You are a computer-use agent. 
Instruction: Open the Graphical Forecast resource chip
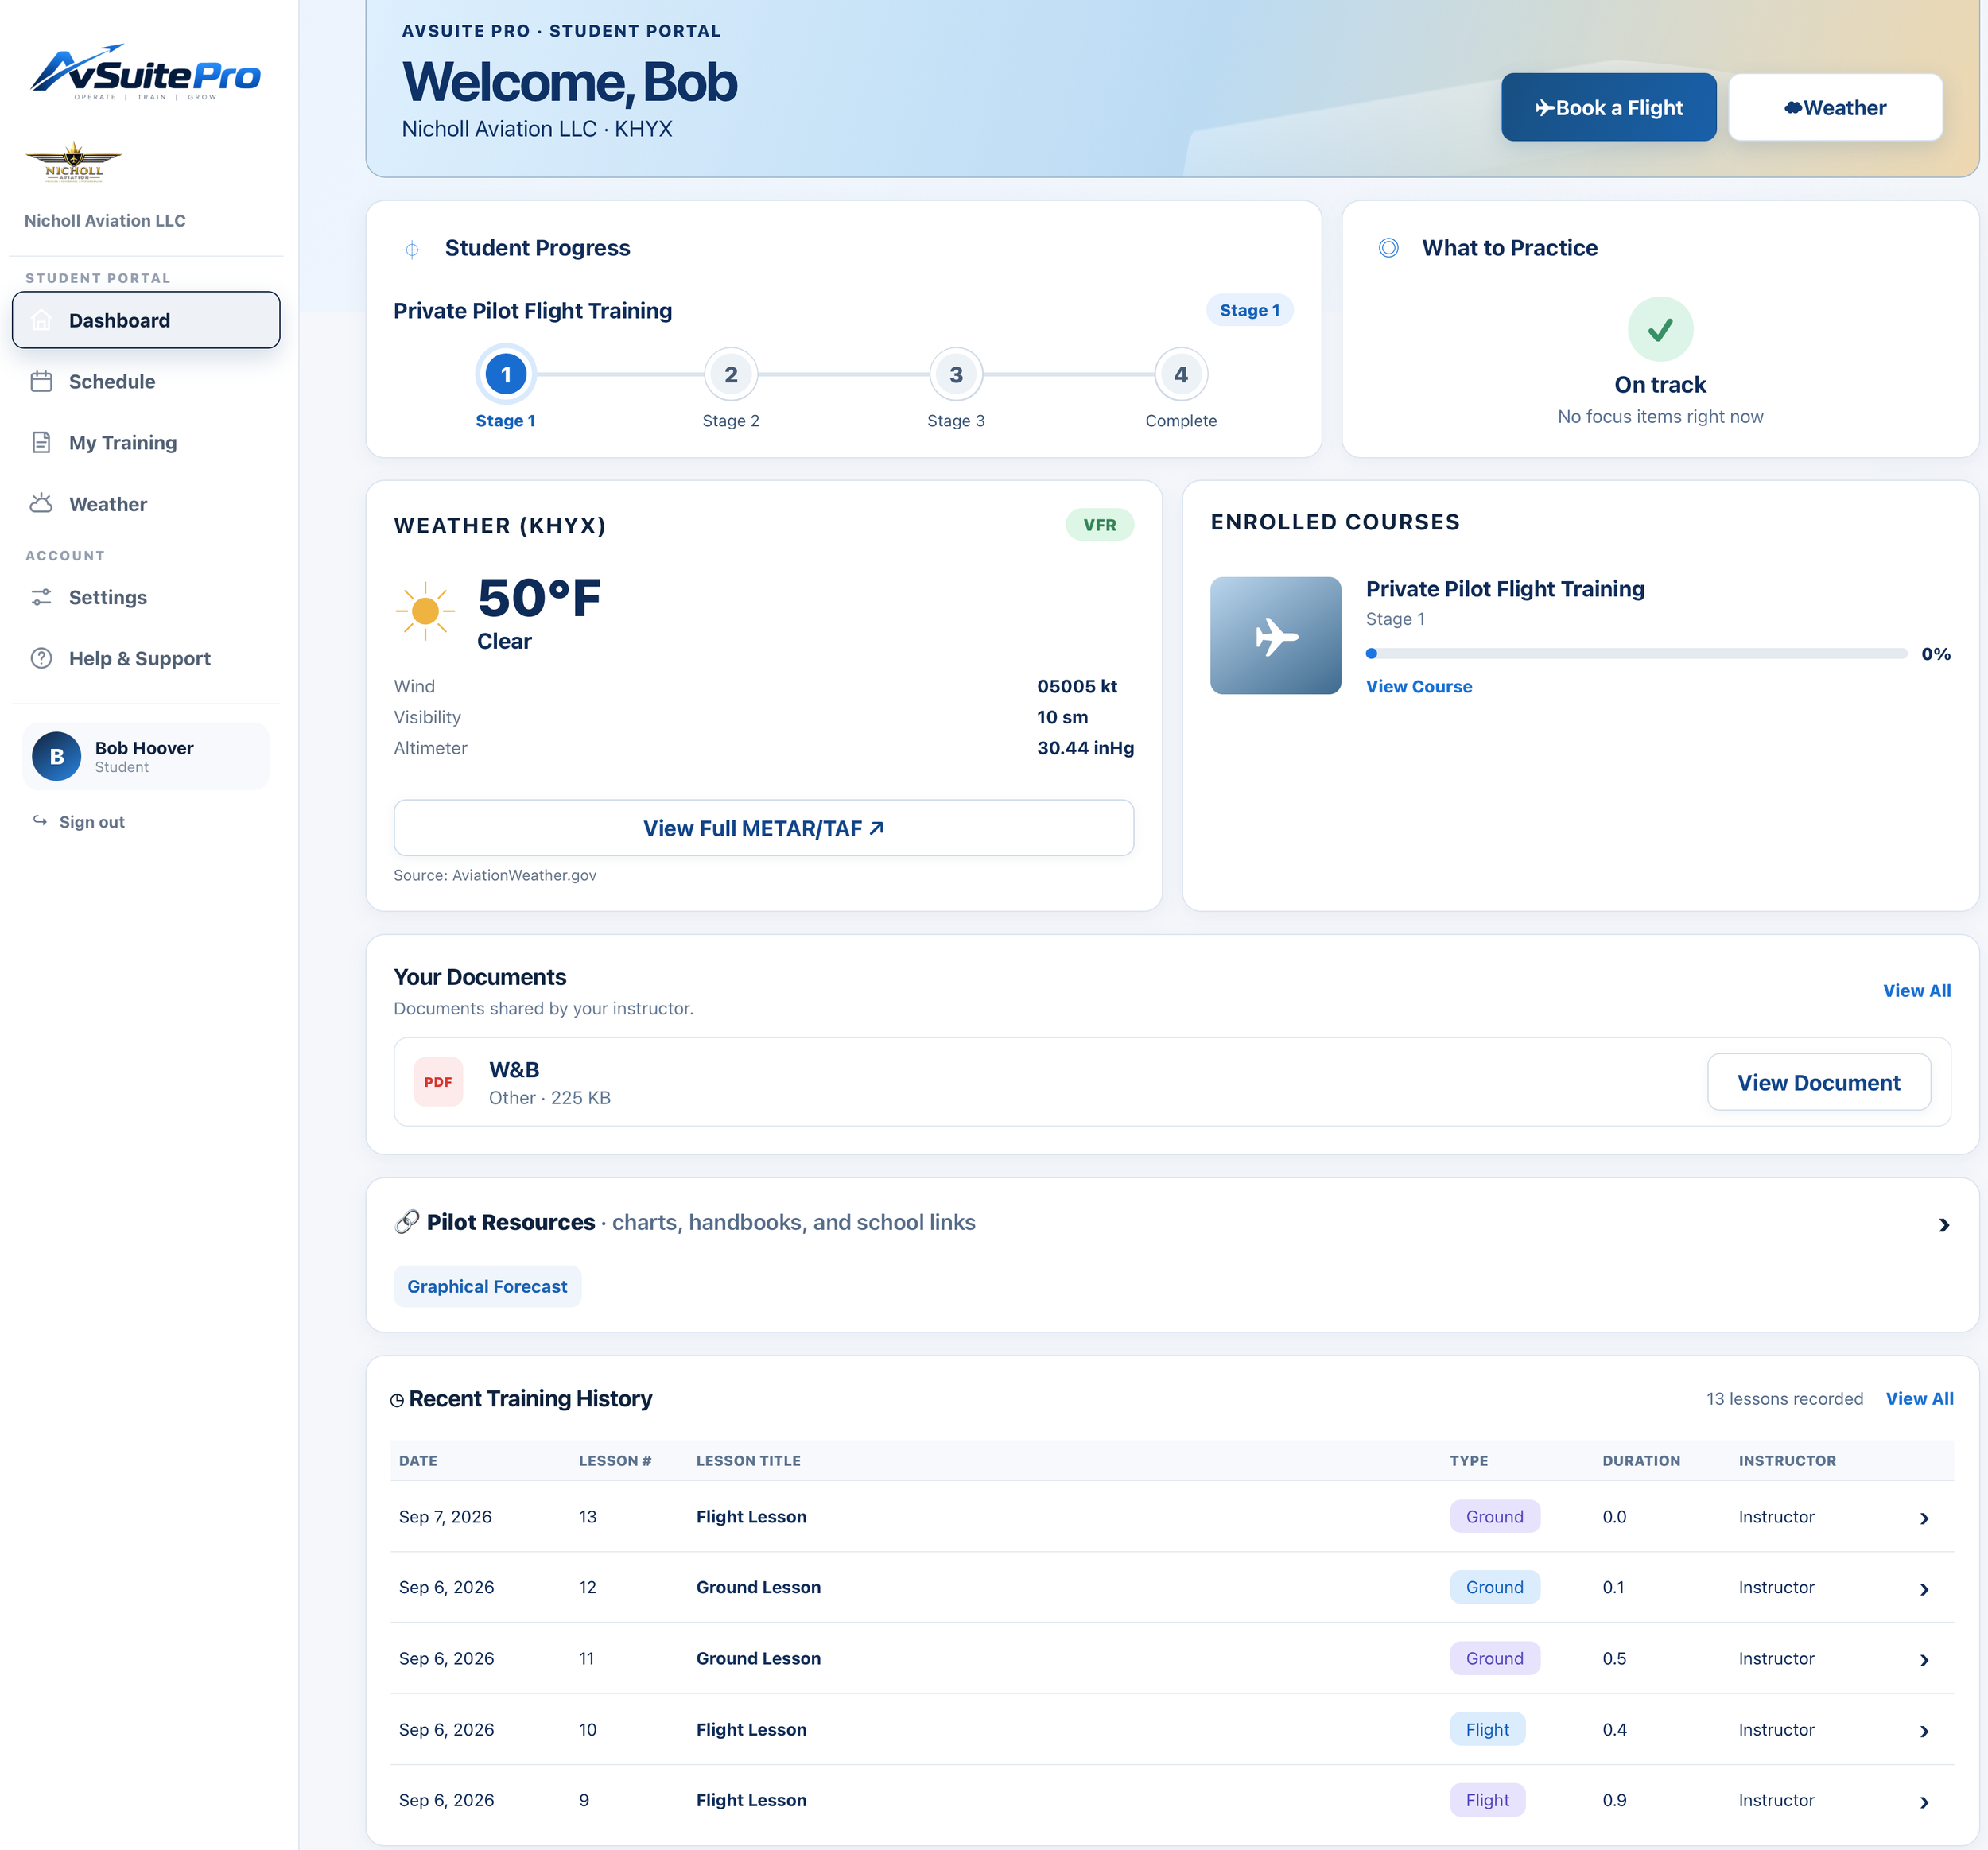pos(487,1286)
